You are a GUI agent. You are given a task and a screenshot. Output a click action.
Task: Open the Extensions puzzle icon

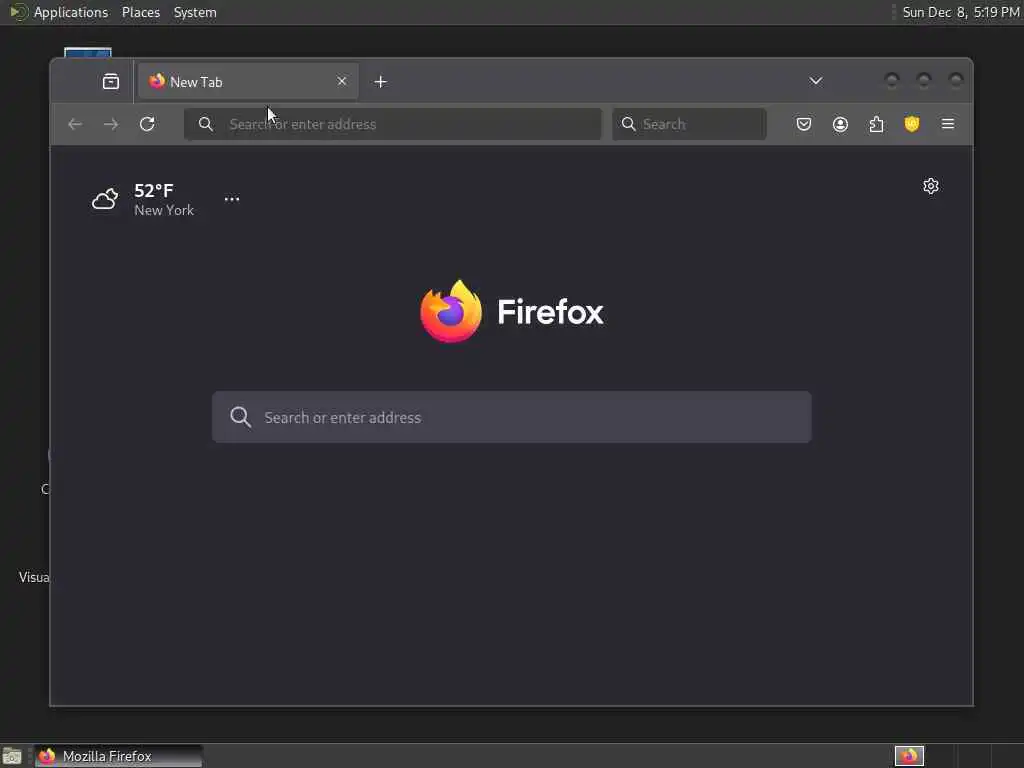point(876,124)
